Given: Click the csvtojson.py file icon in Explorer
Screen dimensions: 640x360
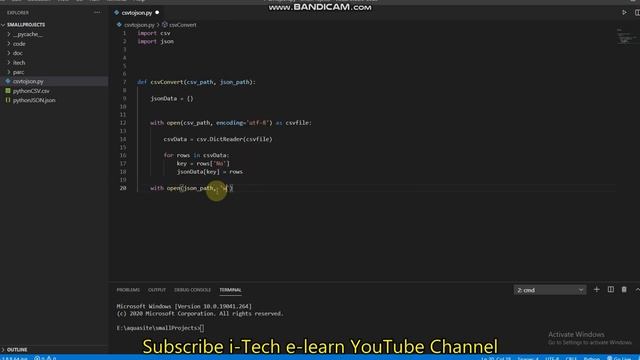Looking at the screenshot, I should [x=8, y=81].
